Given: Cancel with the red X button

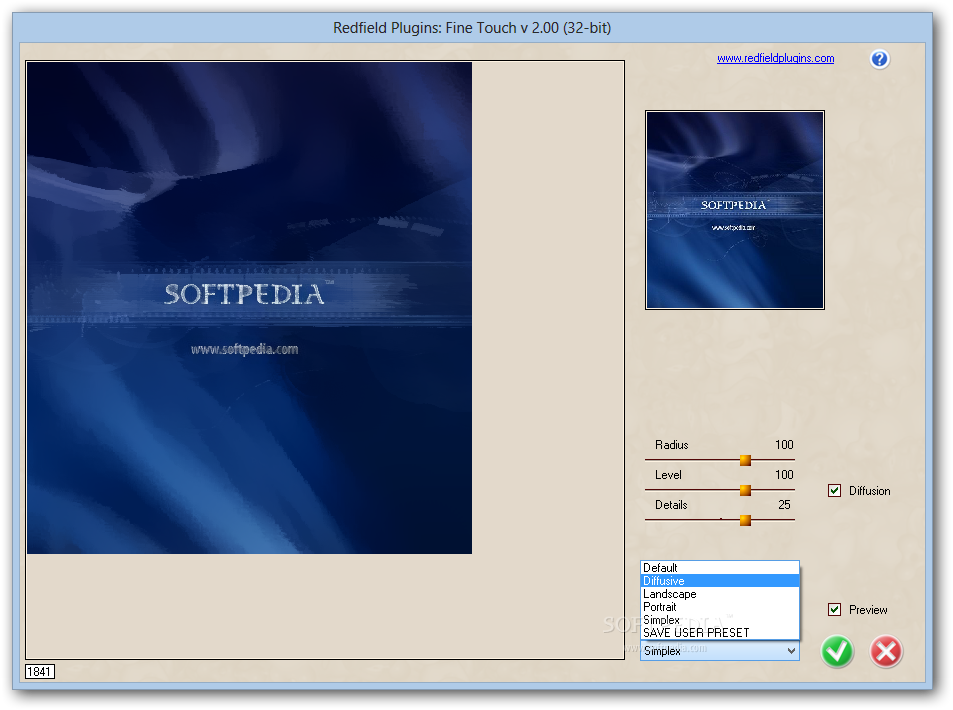Looking at the screenshot, I should 886,652.
